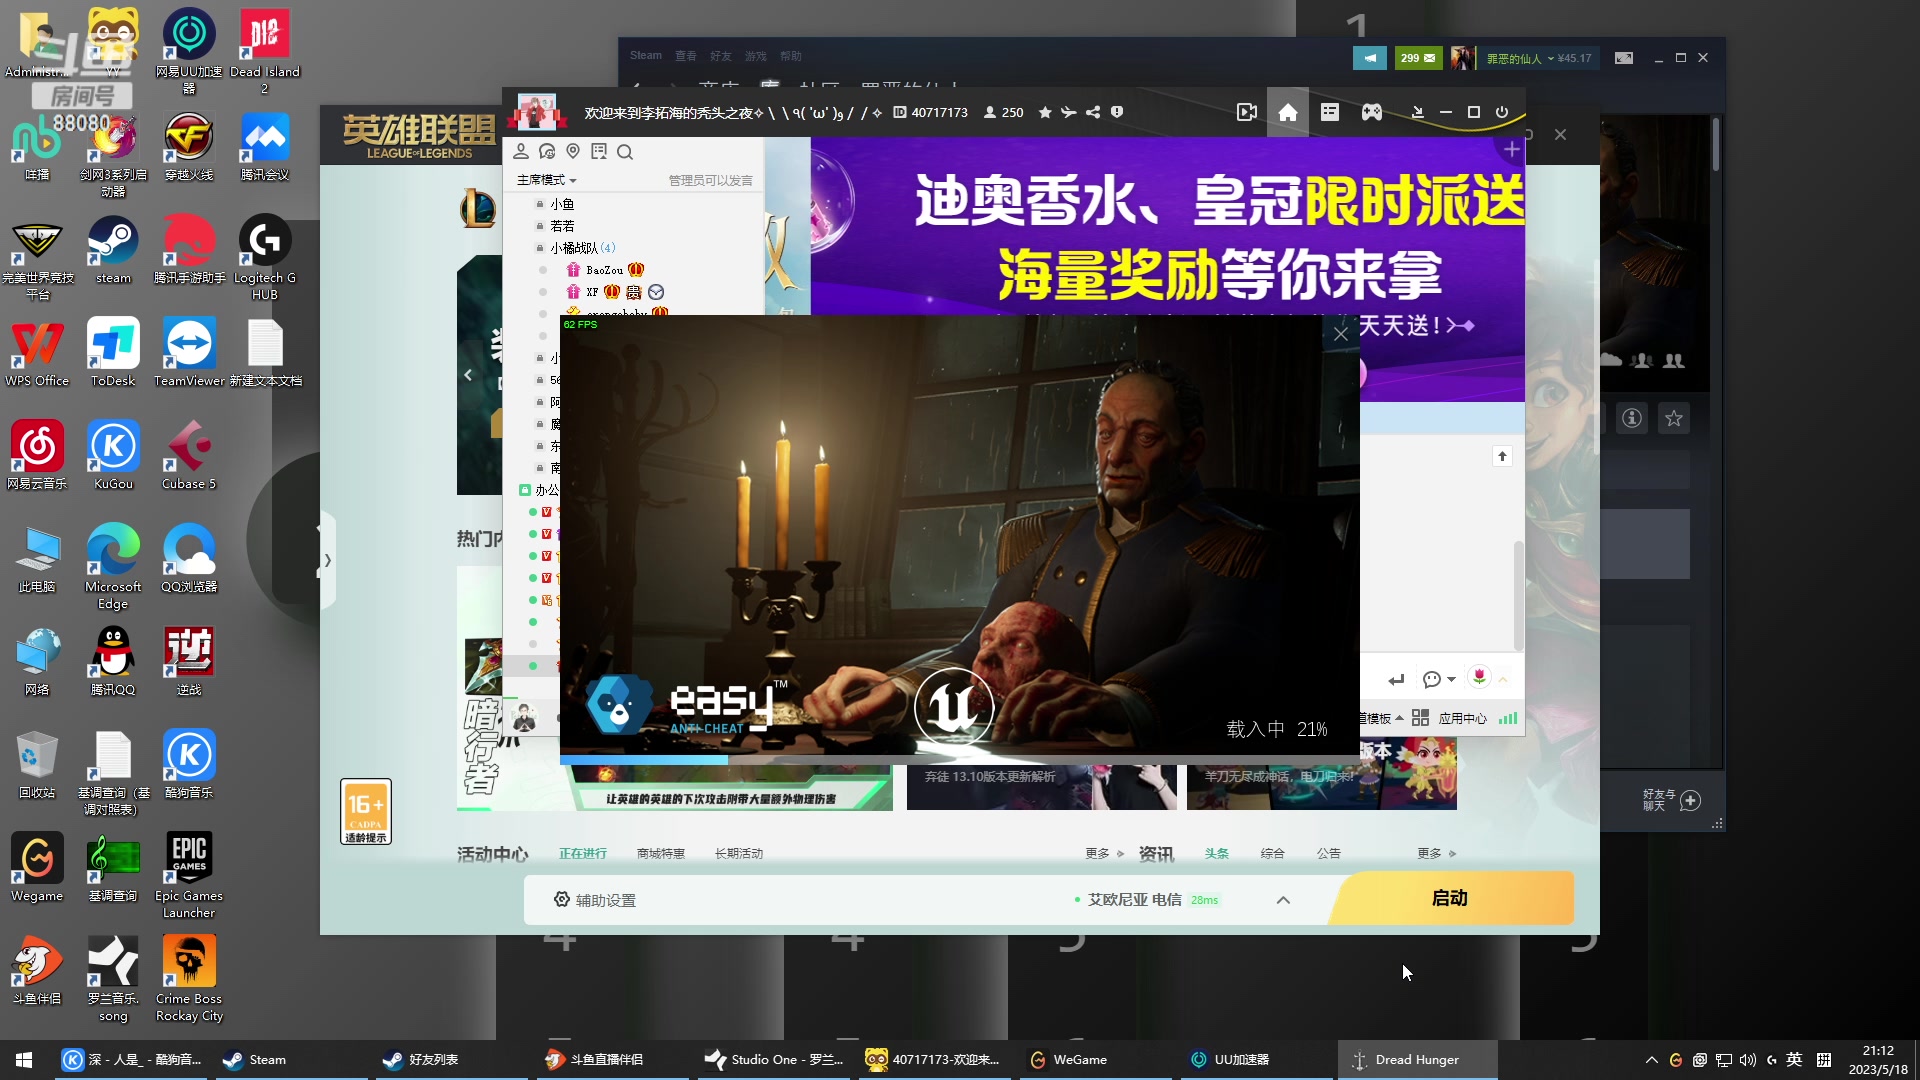1920x1080 pixels.
Task: Click the home icon in YY toolbar
Action: pos(1288,113)
